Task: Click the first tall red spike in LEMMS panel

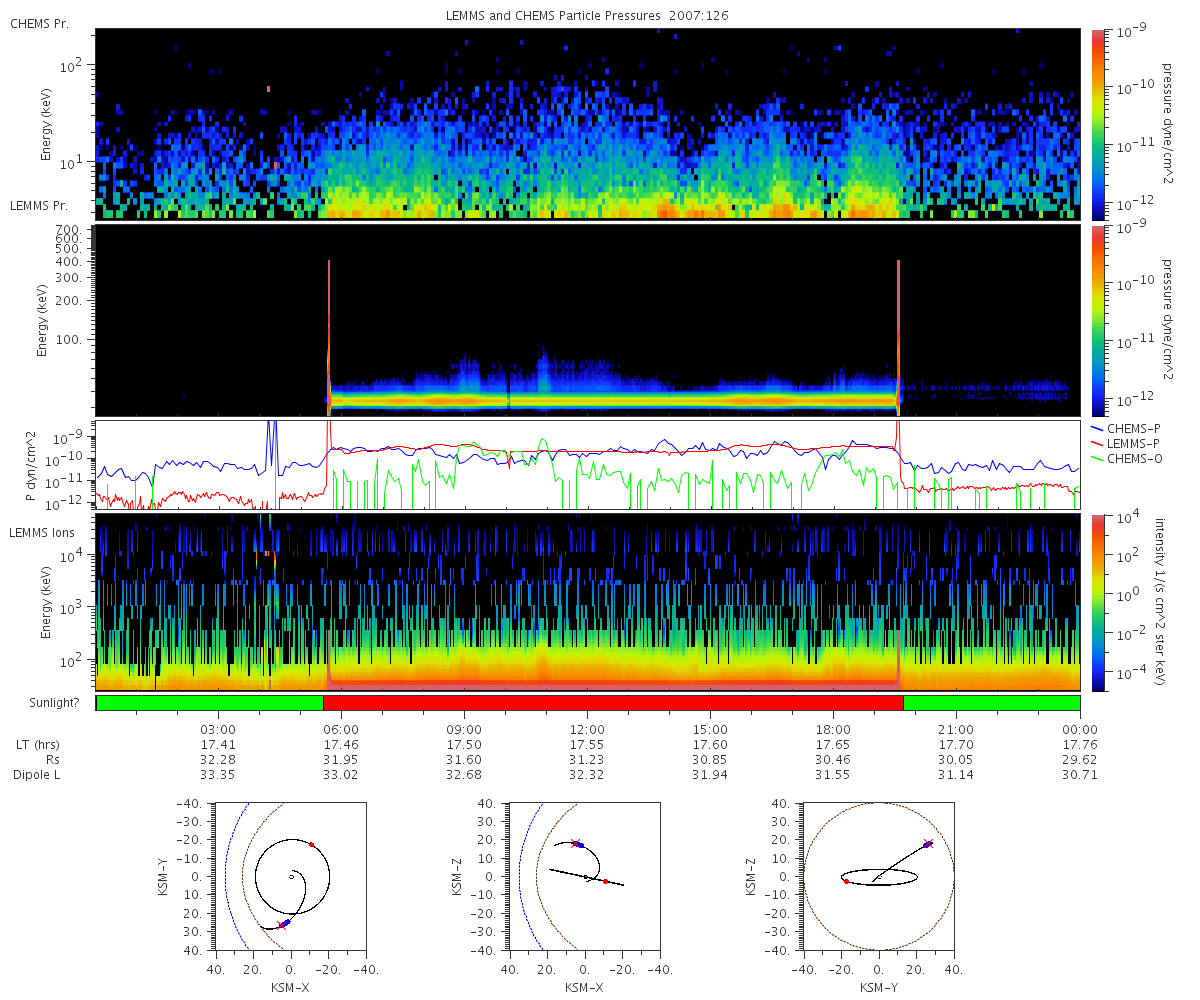Action: tap(328, 337)
